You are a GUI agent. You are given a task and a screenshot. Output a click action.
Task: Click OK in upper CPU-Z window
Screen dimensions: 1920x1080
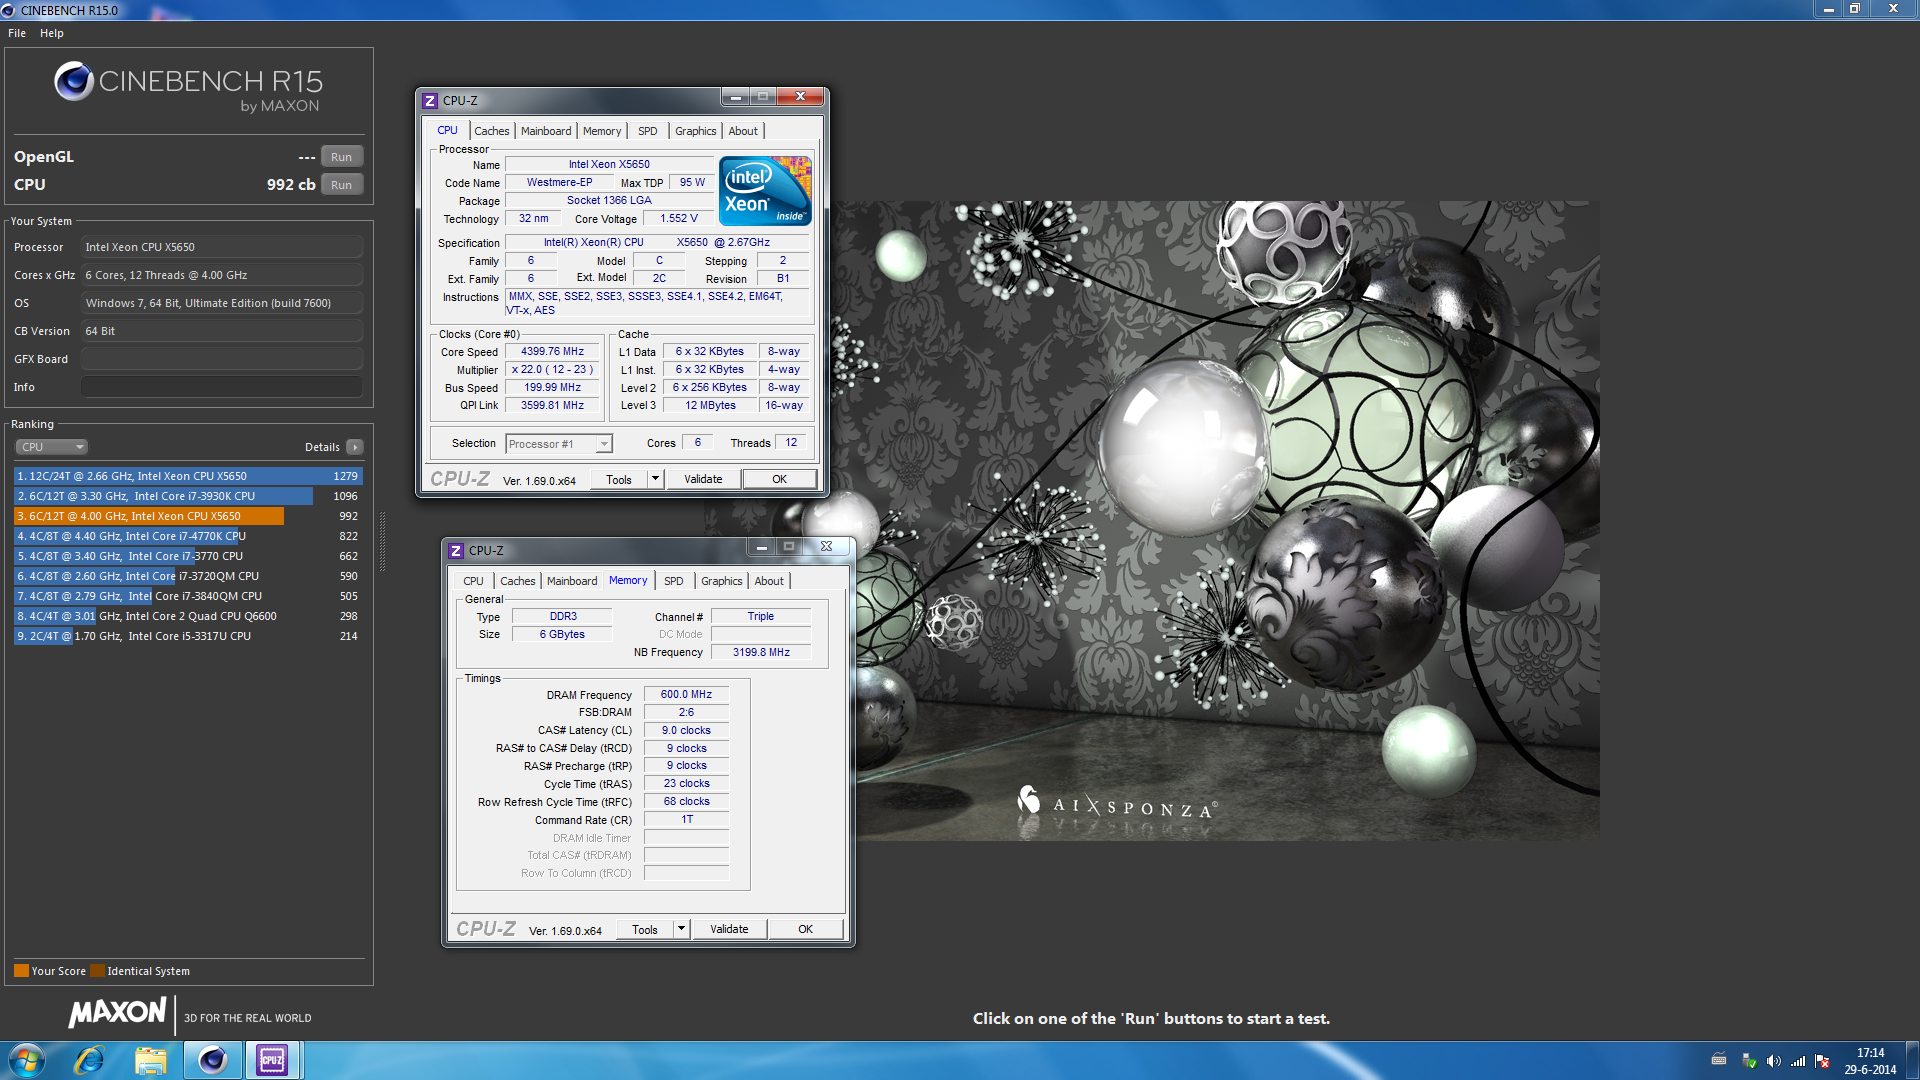point(779,479)
